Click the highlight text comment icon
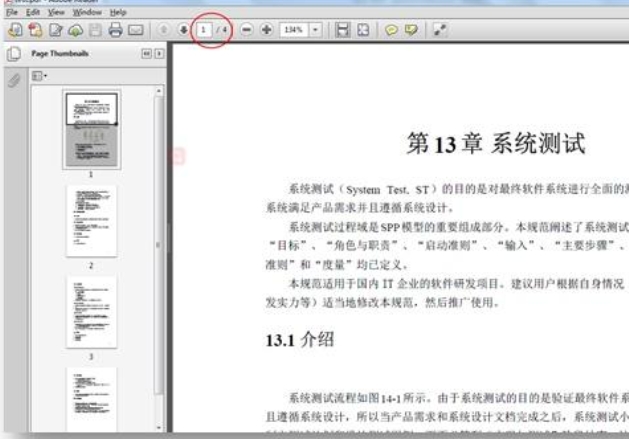The height and width of the screenshot is (439, 629). click(x=411, y=30)
